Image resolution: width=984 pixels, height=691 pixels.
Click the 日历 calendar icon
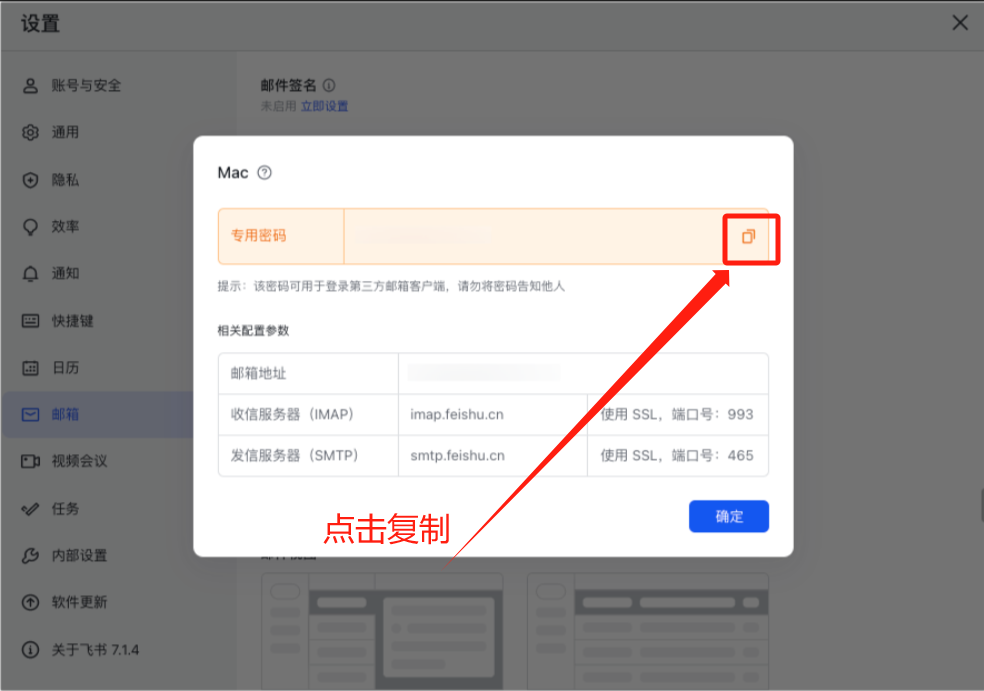pyautogui.click(x=30, y=368)
